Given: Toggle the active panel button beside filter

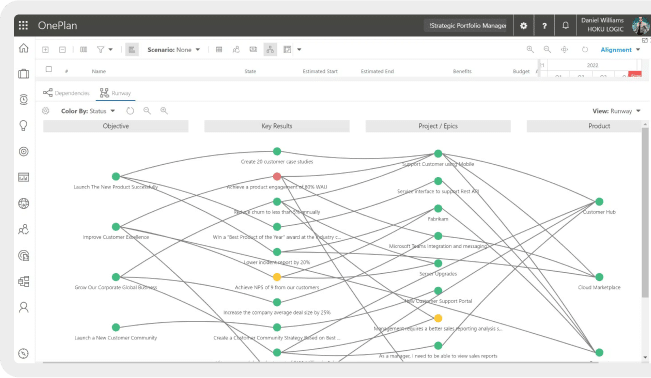Looking at the screenshot, I should click(132, 50).
